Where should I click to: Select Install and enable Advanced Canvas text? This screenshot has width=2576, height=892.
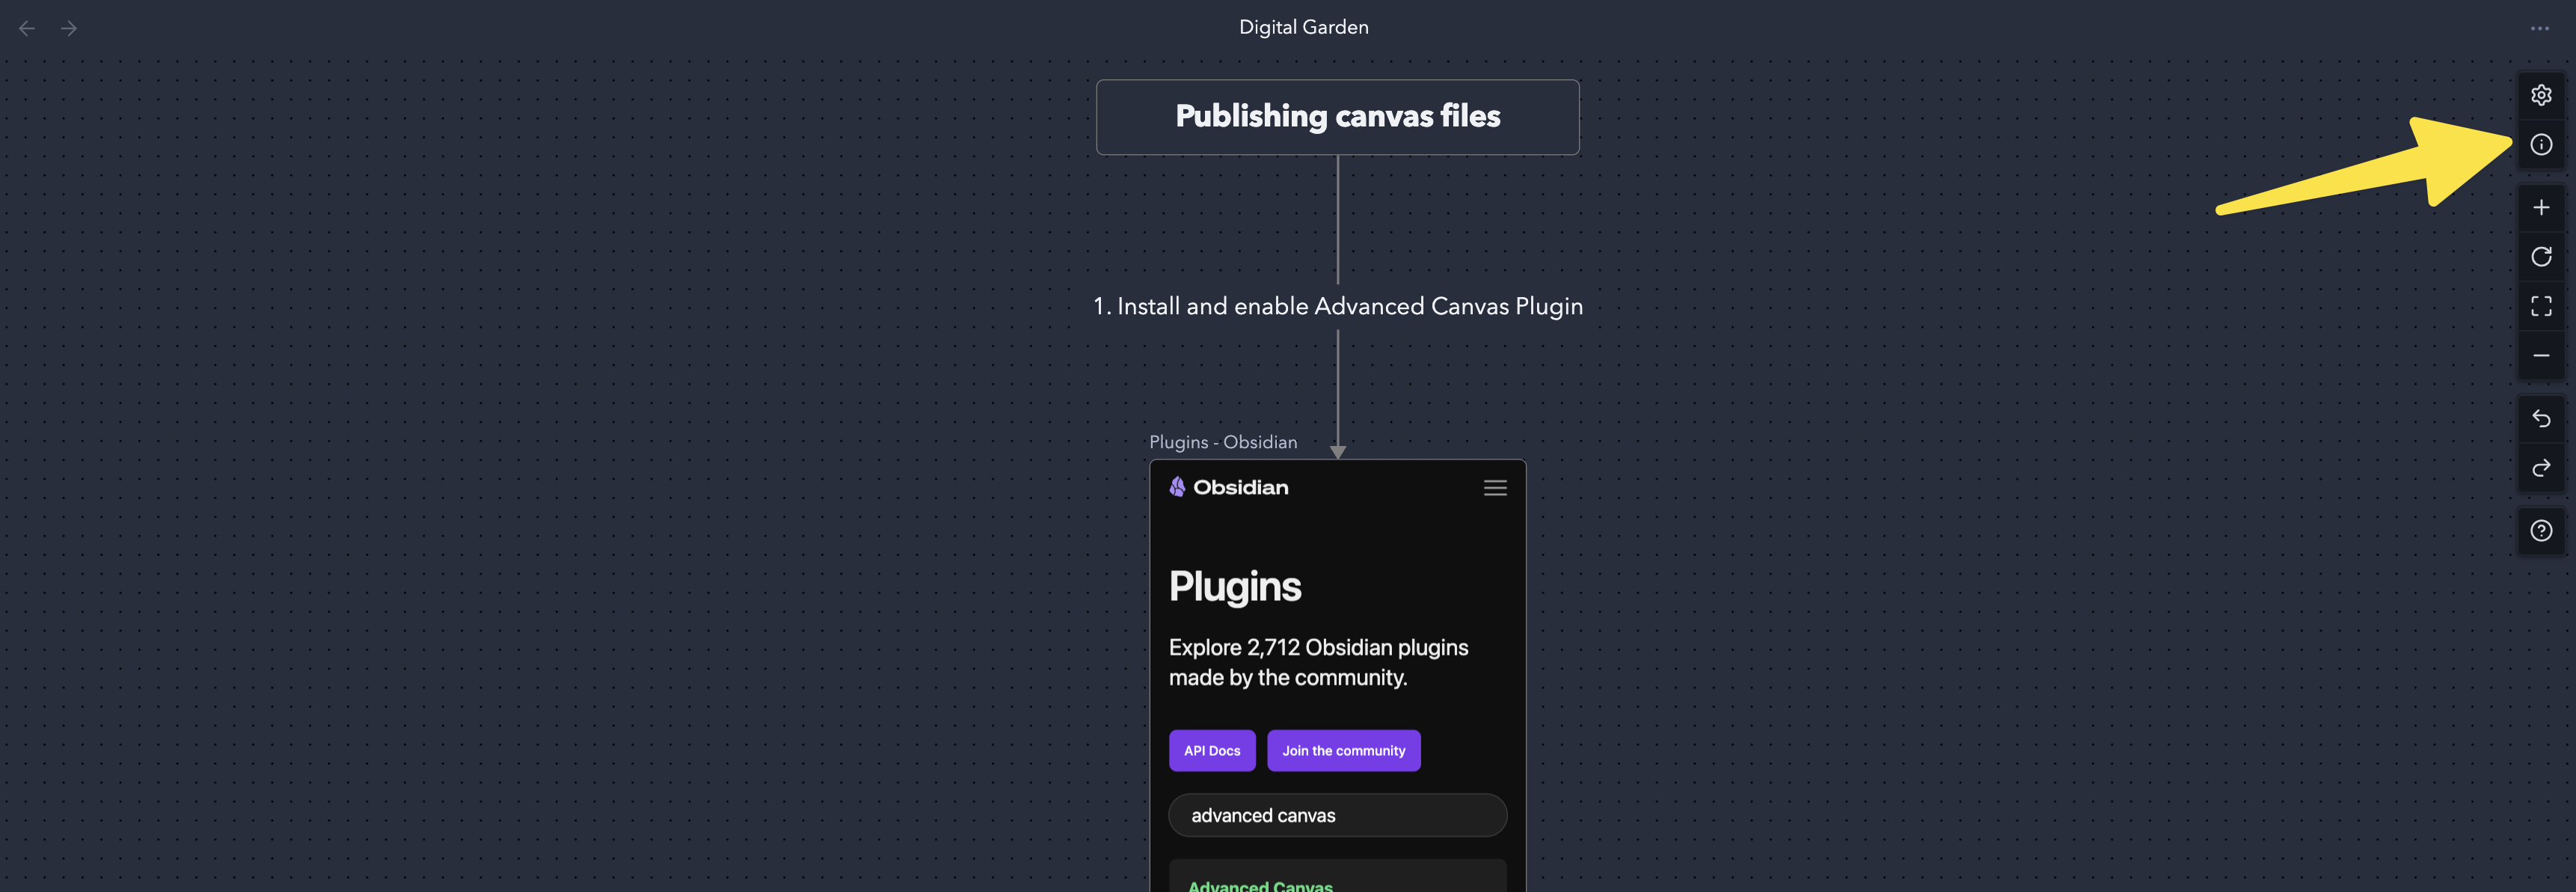(x=1337, y=307)
